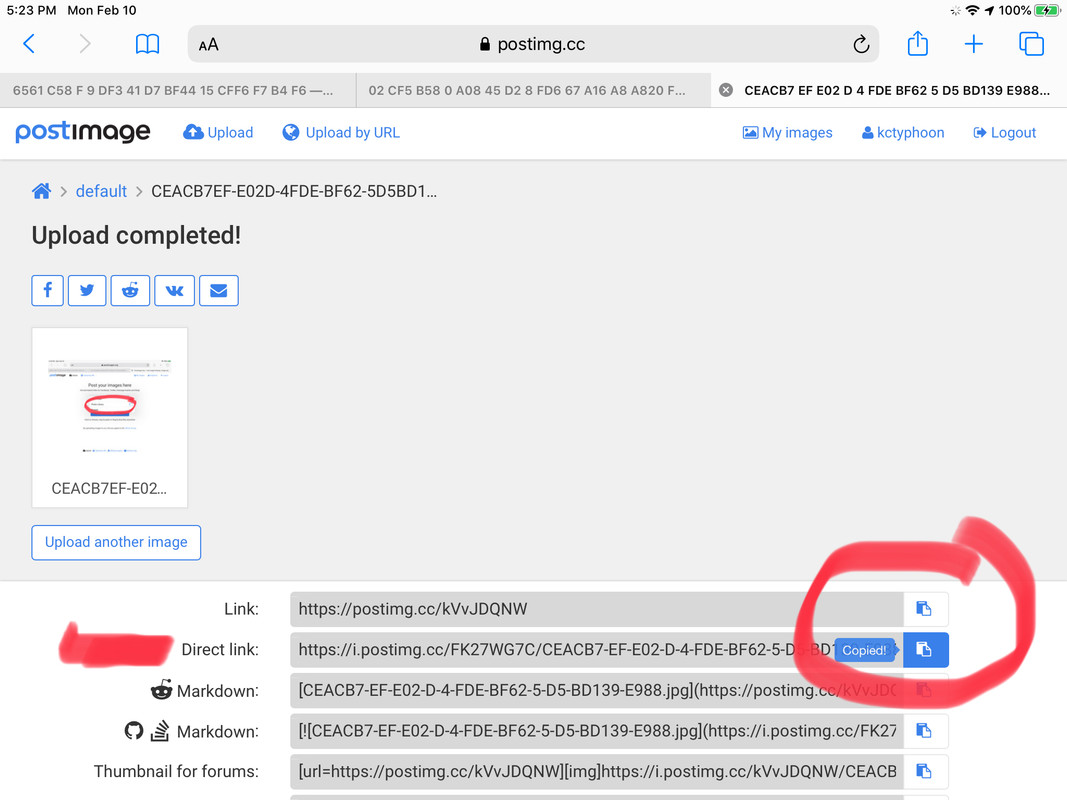Share upload on Reddit
Image resolution: width=1067 pixels, height=800 pixels.
(x=130, y=290)
